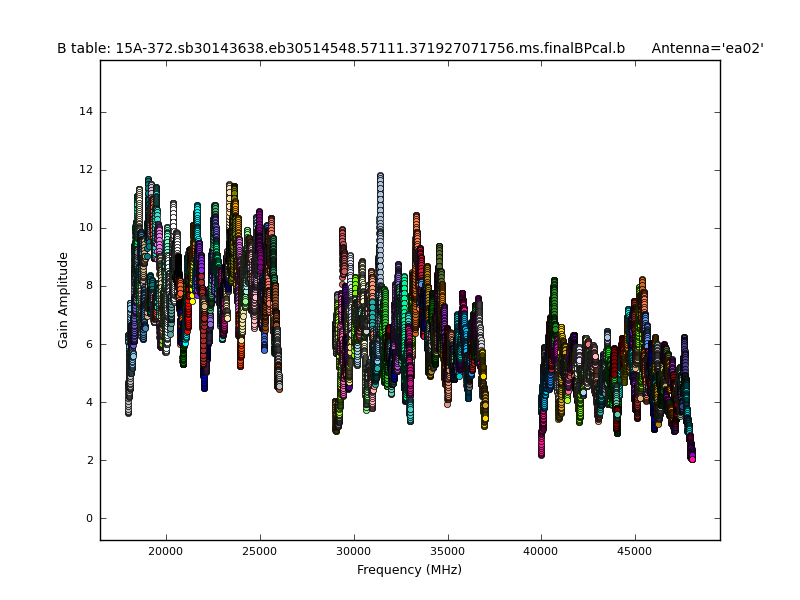The image size is (800, 600).
Task: Click the 'Gain Amplitude' y-axis label
Action: click(x=63, y=300)
